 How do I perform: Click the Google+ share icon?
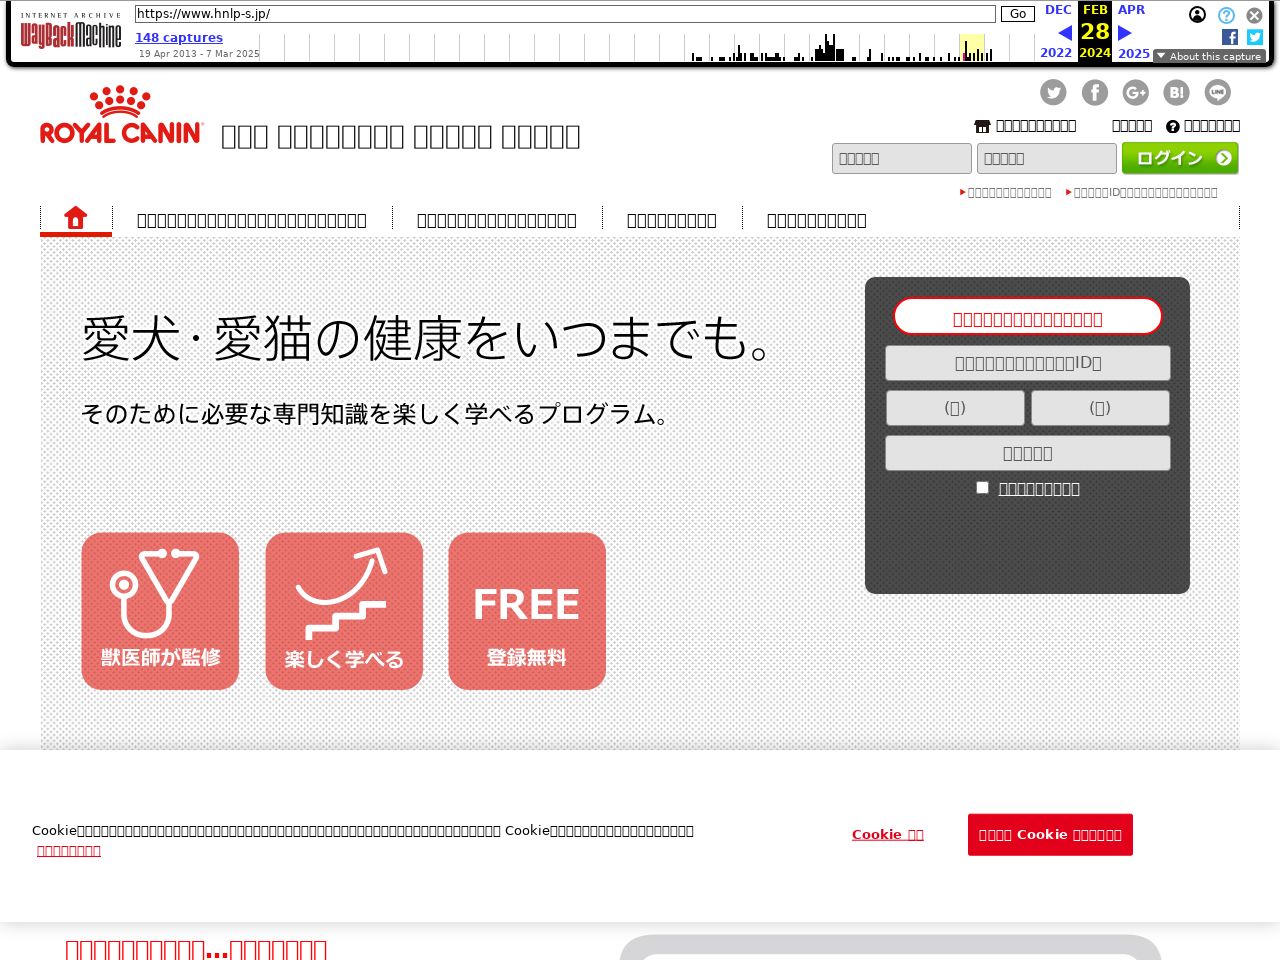pyautogui.click(x=1135, y=93)
